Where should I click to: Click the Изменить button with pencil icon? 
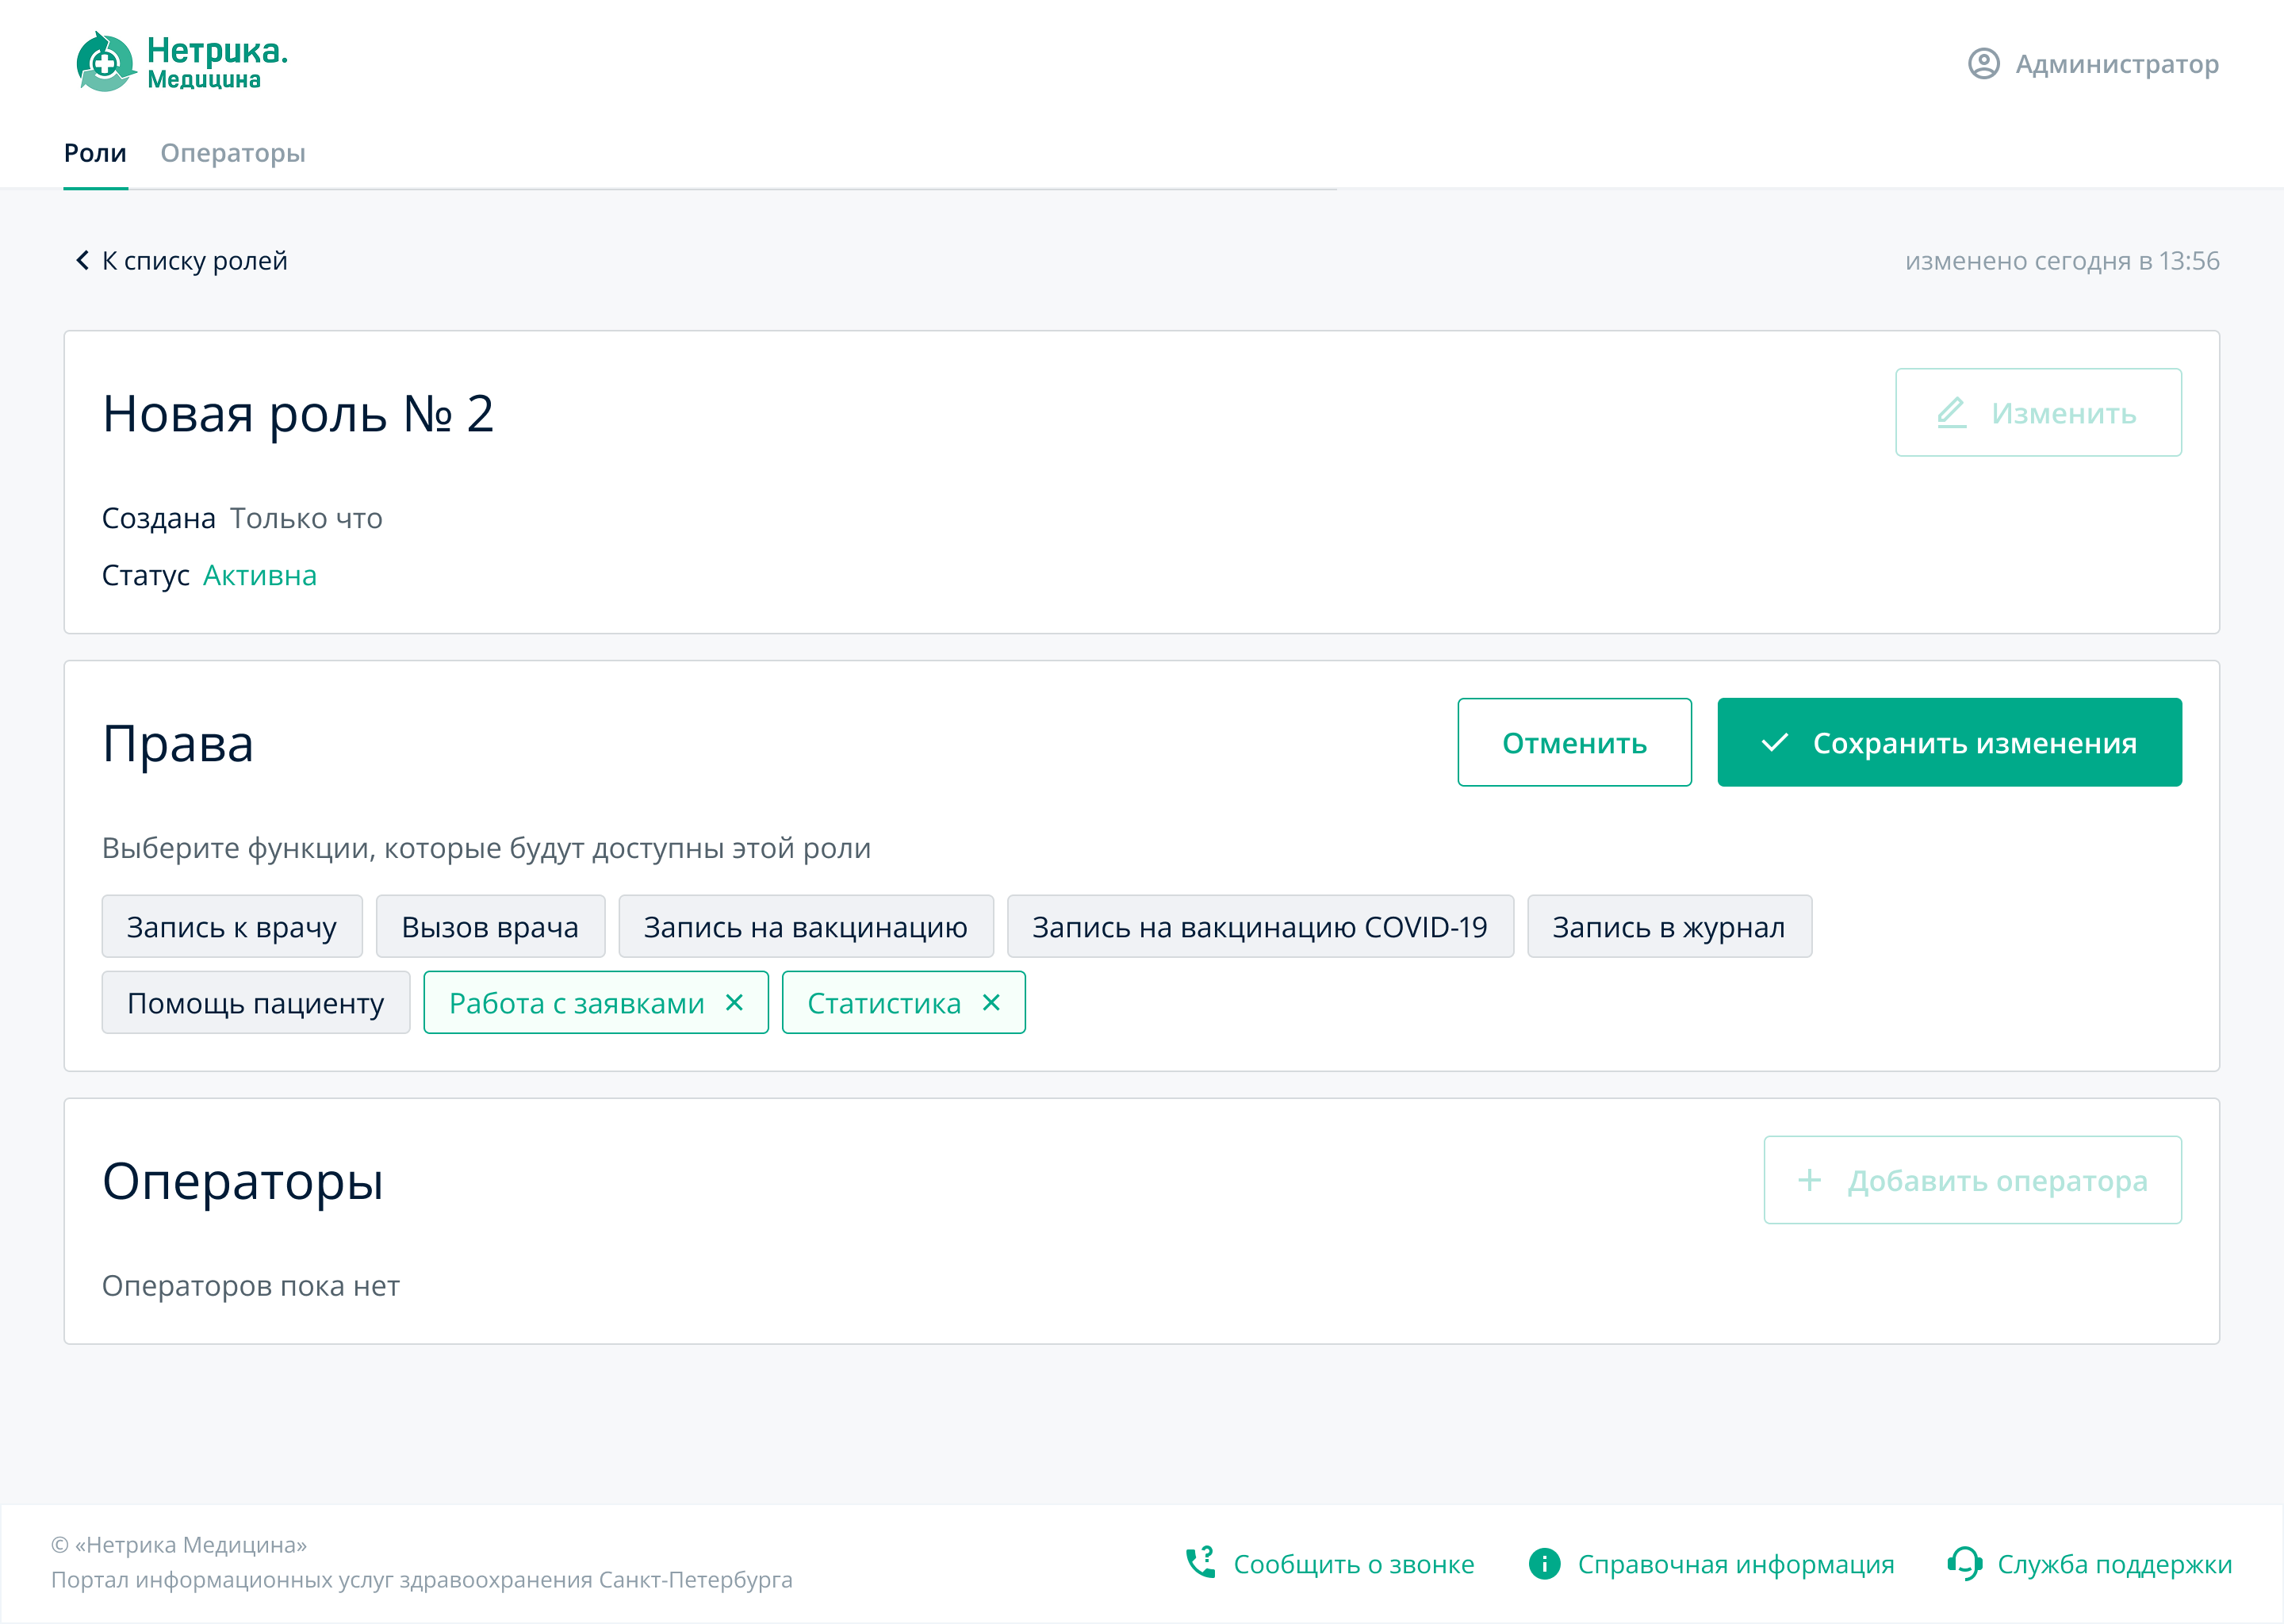(2038, 413)
